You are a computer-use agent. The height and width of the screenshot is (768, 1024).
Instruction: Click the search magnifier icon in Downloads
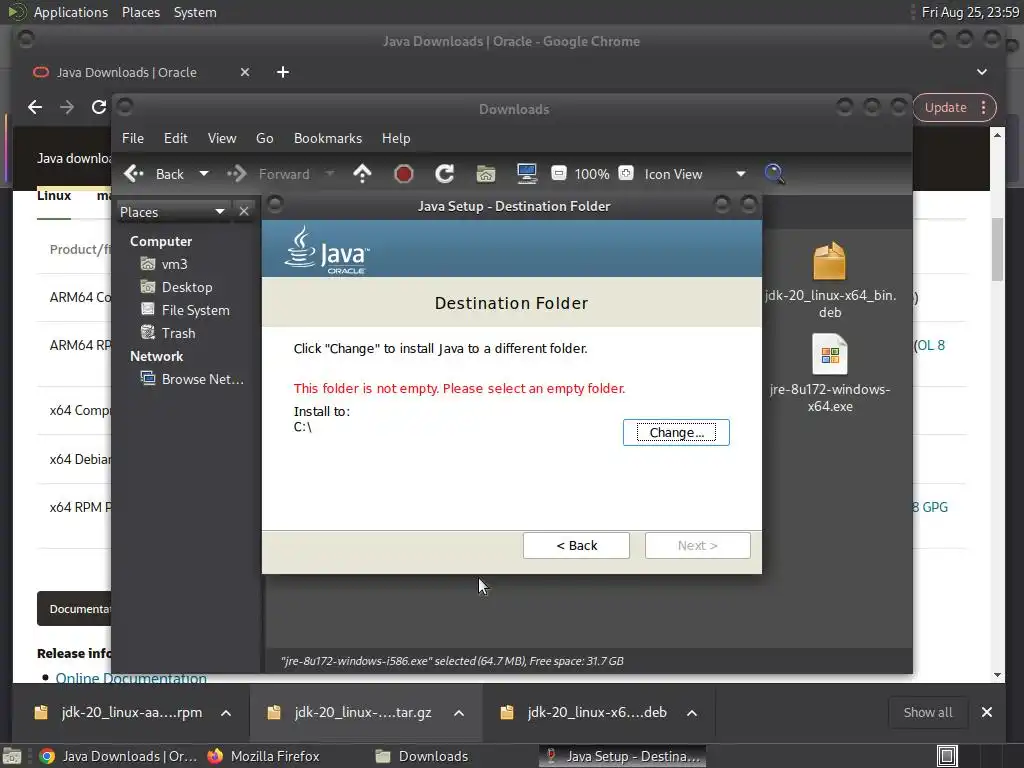click(775, 174)
